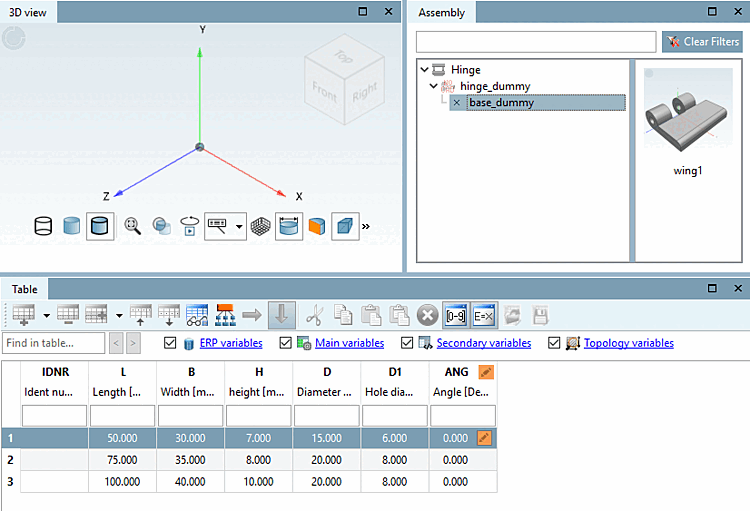Toggle the mesh grid view icon
The width and height of the screenshot is (750, 511).
pyautogui.click(x=260, y=226)
